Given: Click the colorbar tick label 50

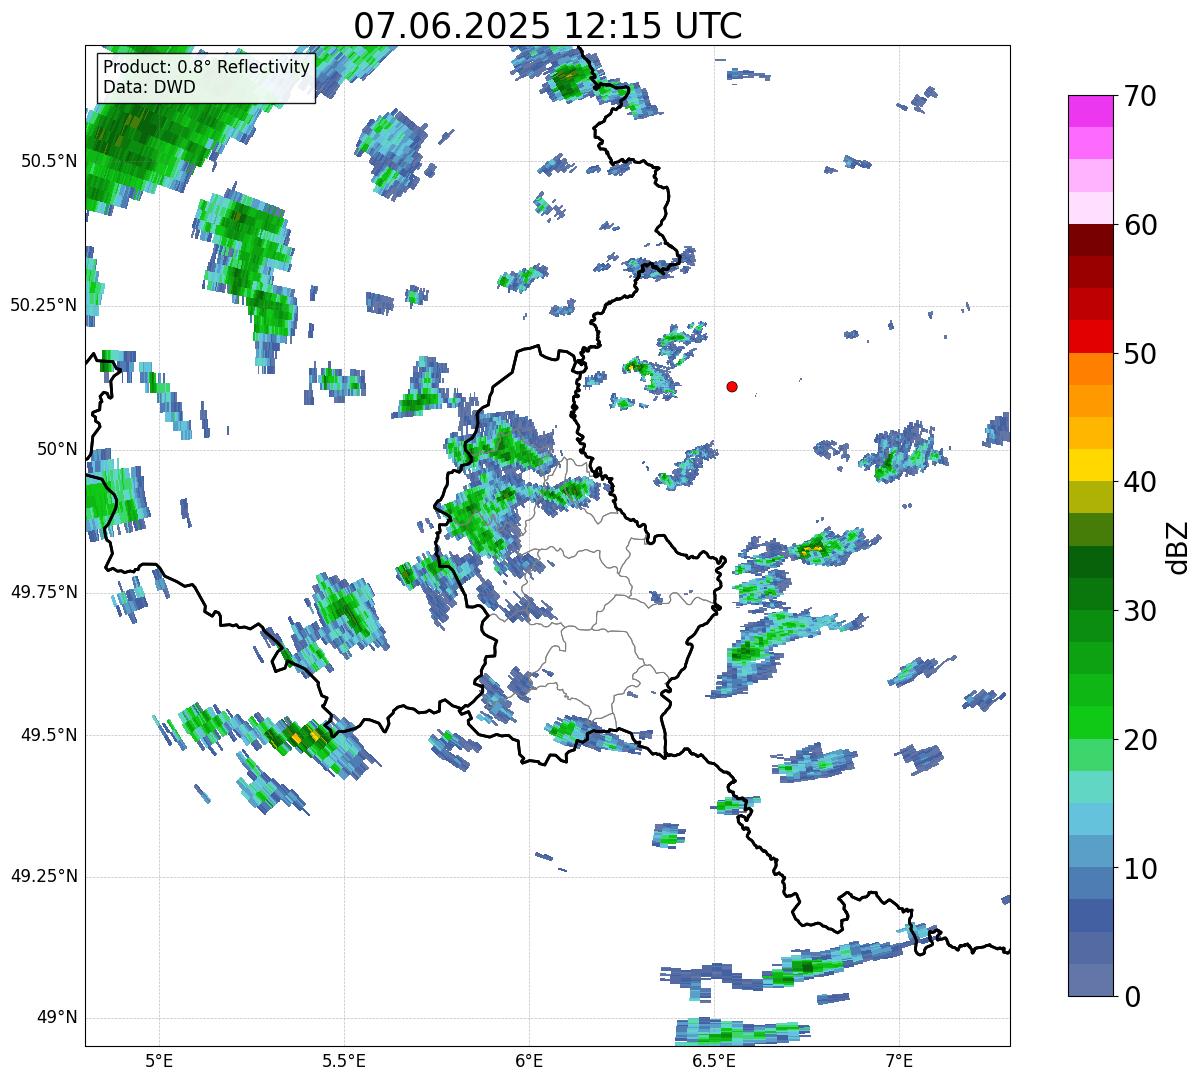Looking at the screenshot, I should click(1140, 354).
